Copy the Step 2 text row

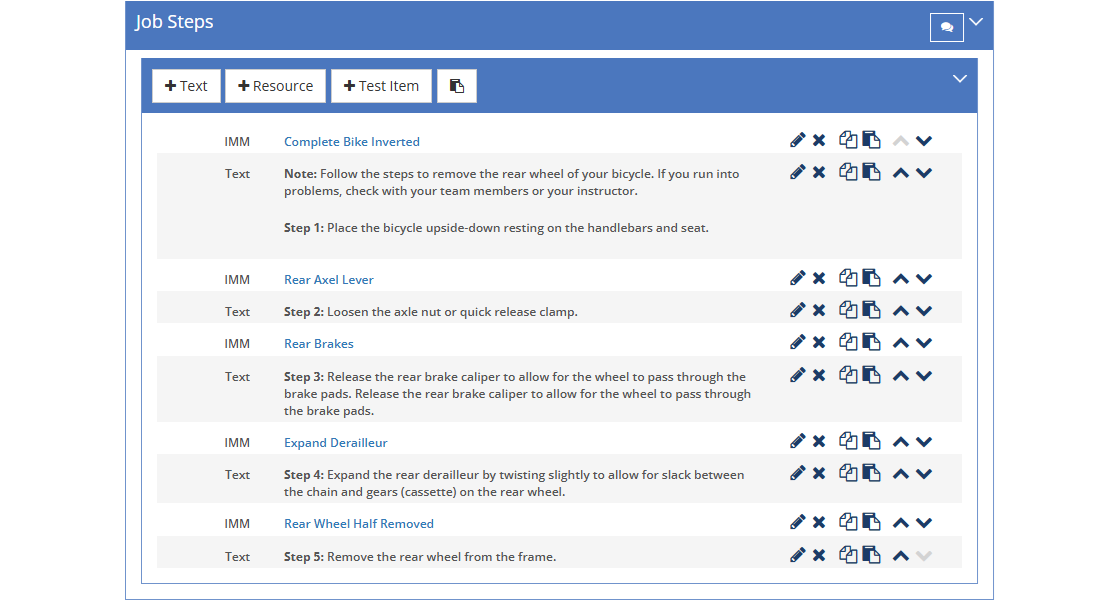848,310
